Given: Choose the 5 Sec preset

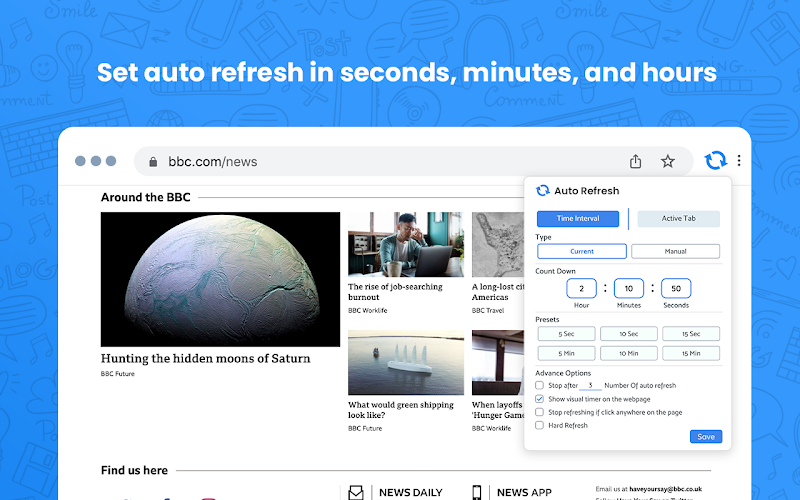Looking at the screenshot, I should tap(566, 334).
